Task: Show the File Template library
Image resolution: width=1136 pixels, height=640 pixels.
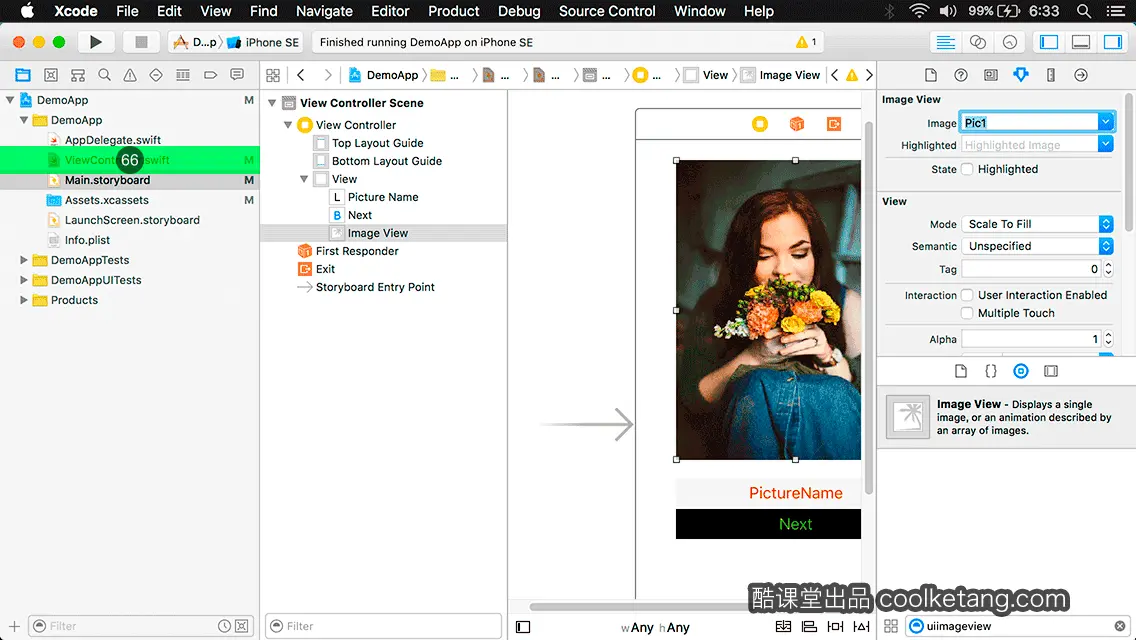Action: (961, 371)
